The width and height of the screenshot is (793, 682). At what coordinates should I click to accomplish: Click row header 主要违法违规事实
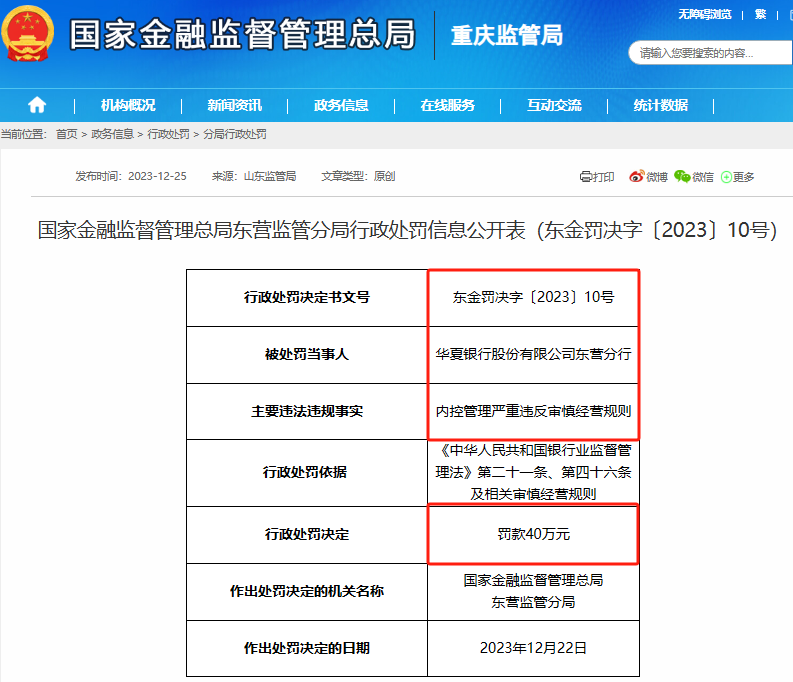[307, 411]
